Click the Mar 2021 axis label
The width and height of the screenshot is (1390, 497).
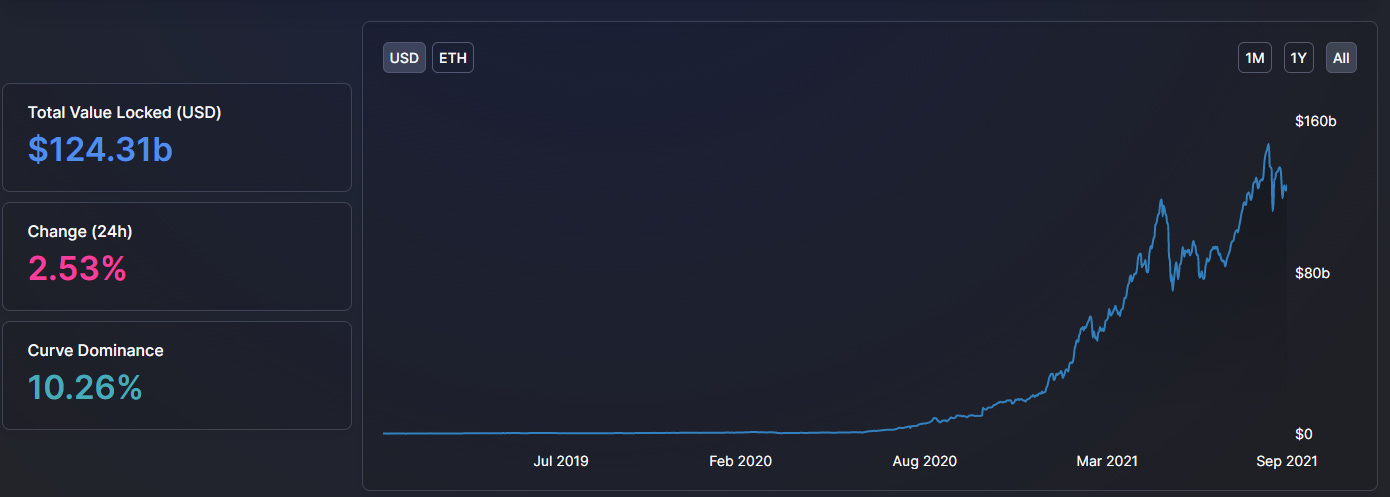tap(1107, 461)
